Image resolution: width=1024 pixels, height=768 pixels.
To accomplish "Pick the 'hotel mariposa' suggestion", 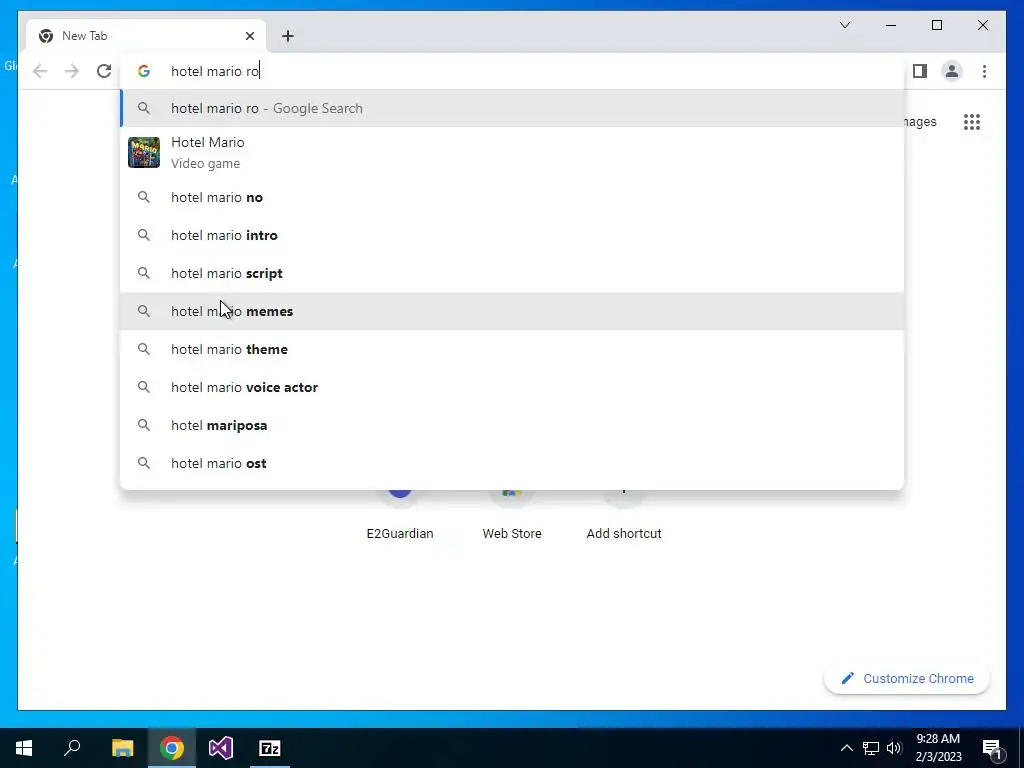I will tap(513, 425).
